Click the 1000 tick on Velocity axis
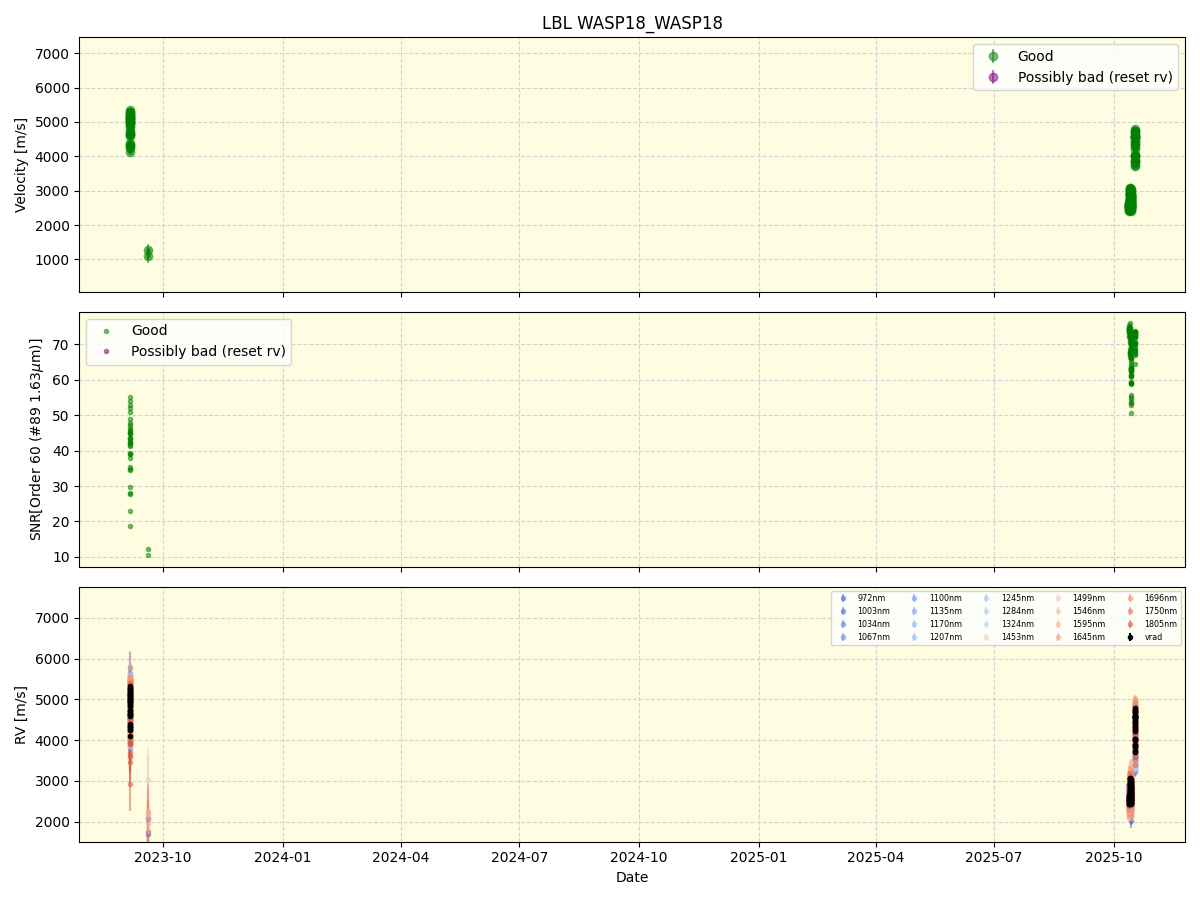 (x=55, y=260)
